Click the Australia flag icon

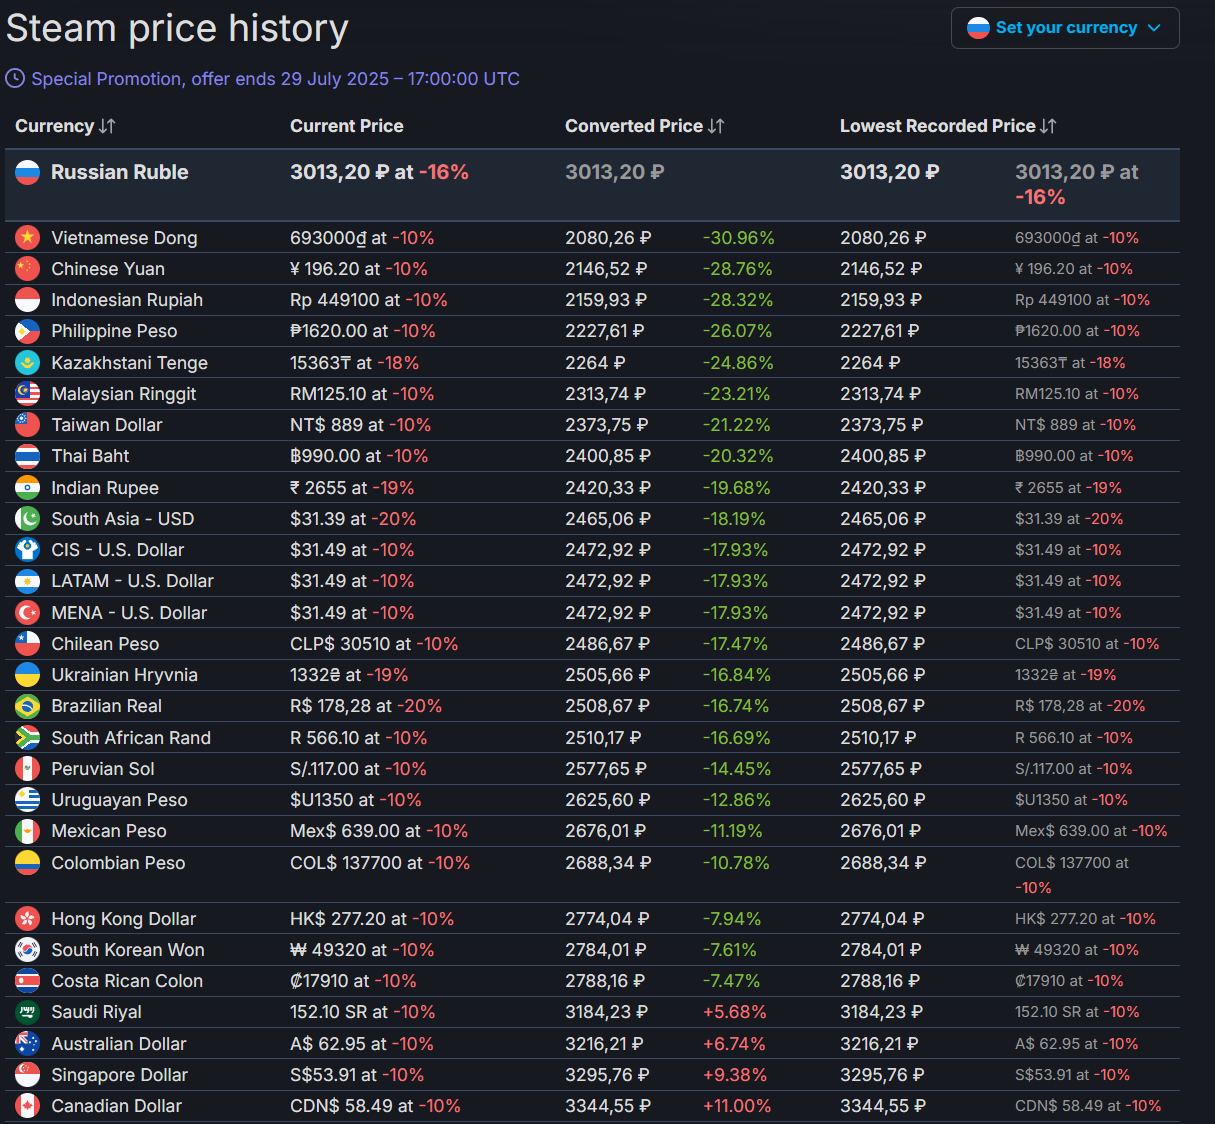(x=28, y=1043)
